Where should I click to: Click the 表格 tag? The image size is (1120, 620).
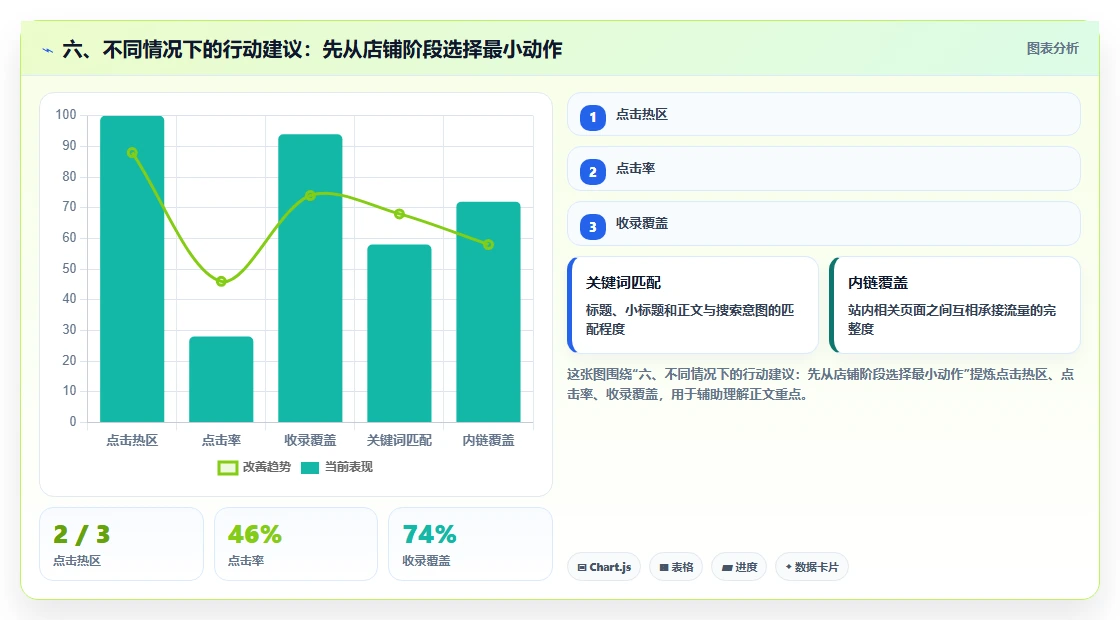(676, 567)
